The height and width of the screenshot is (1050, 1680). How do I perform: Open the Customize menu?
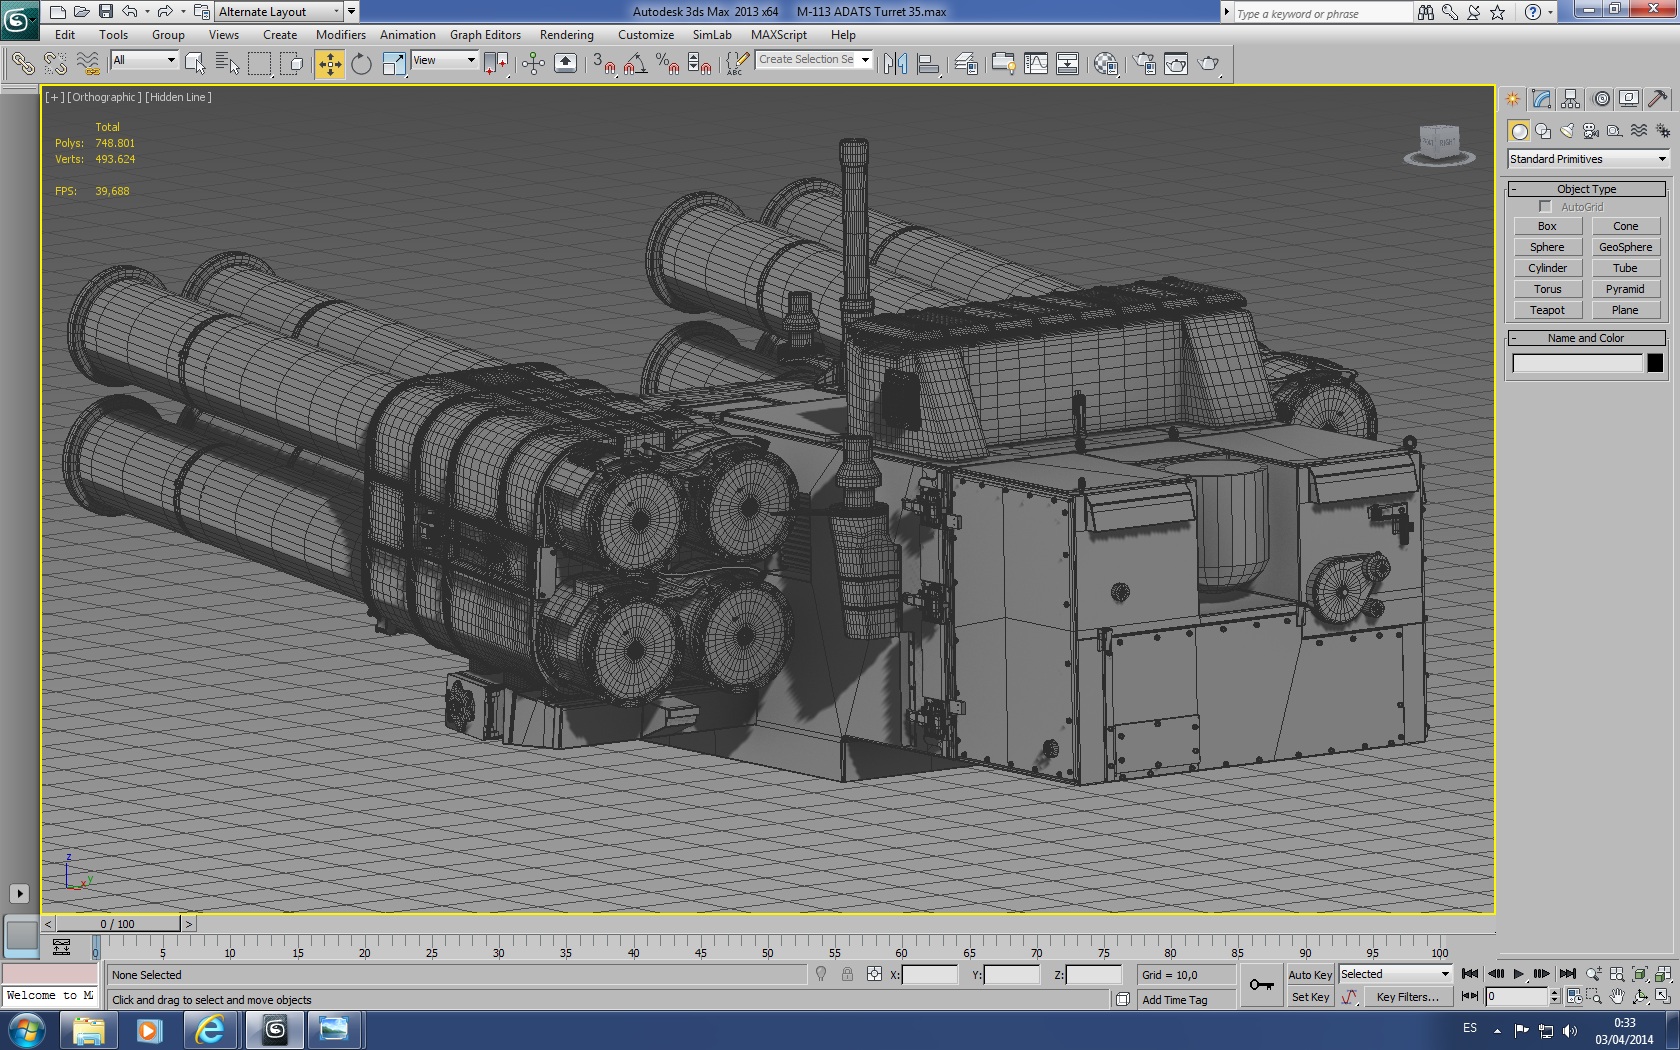646,35
